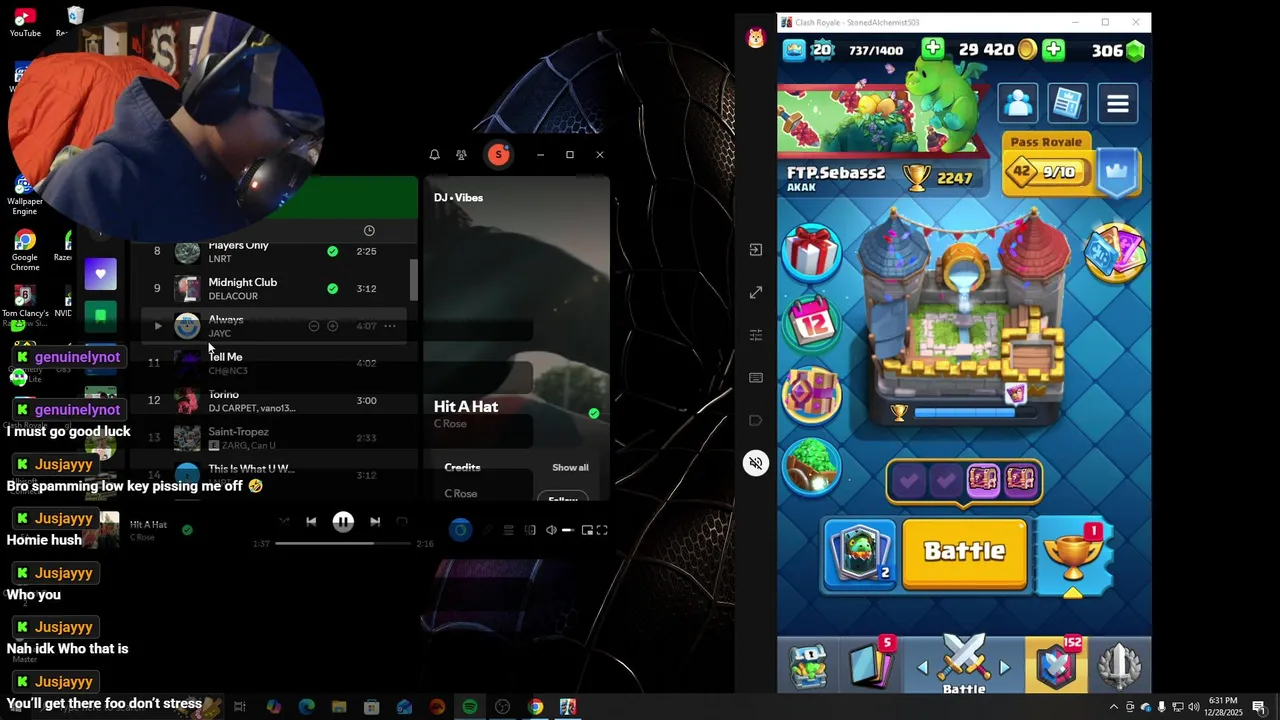Viewport: 1280px width, 720px height.
Task: Mute Spotify with the speaker icon
Action: click(x=550, y=530)
